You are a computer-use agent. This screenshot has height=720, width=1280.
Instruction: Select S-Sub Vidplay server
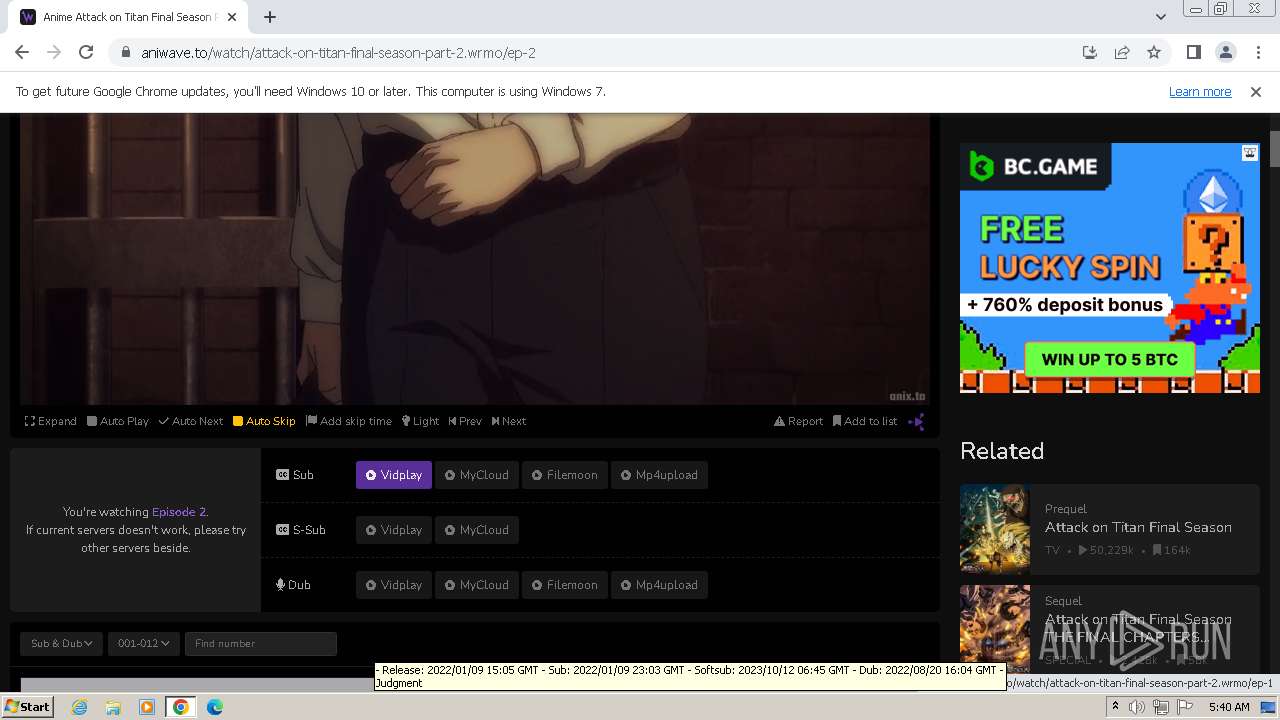coord(394,530)
